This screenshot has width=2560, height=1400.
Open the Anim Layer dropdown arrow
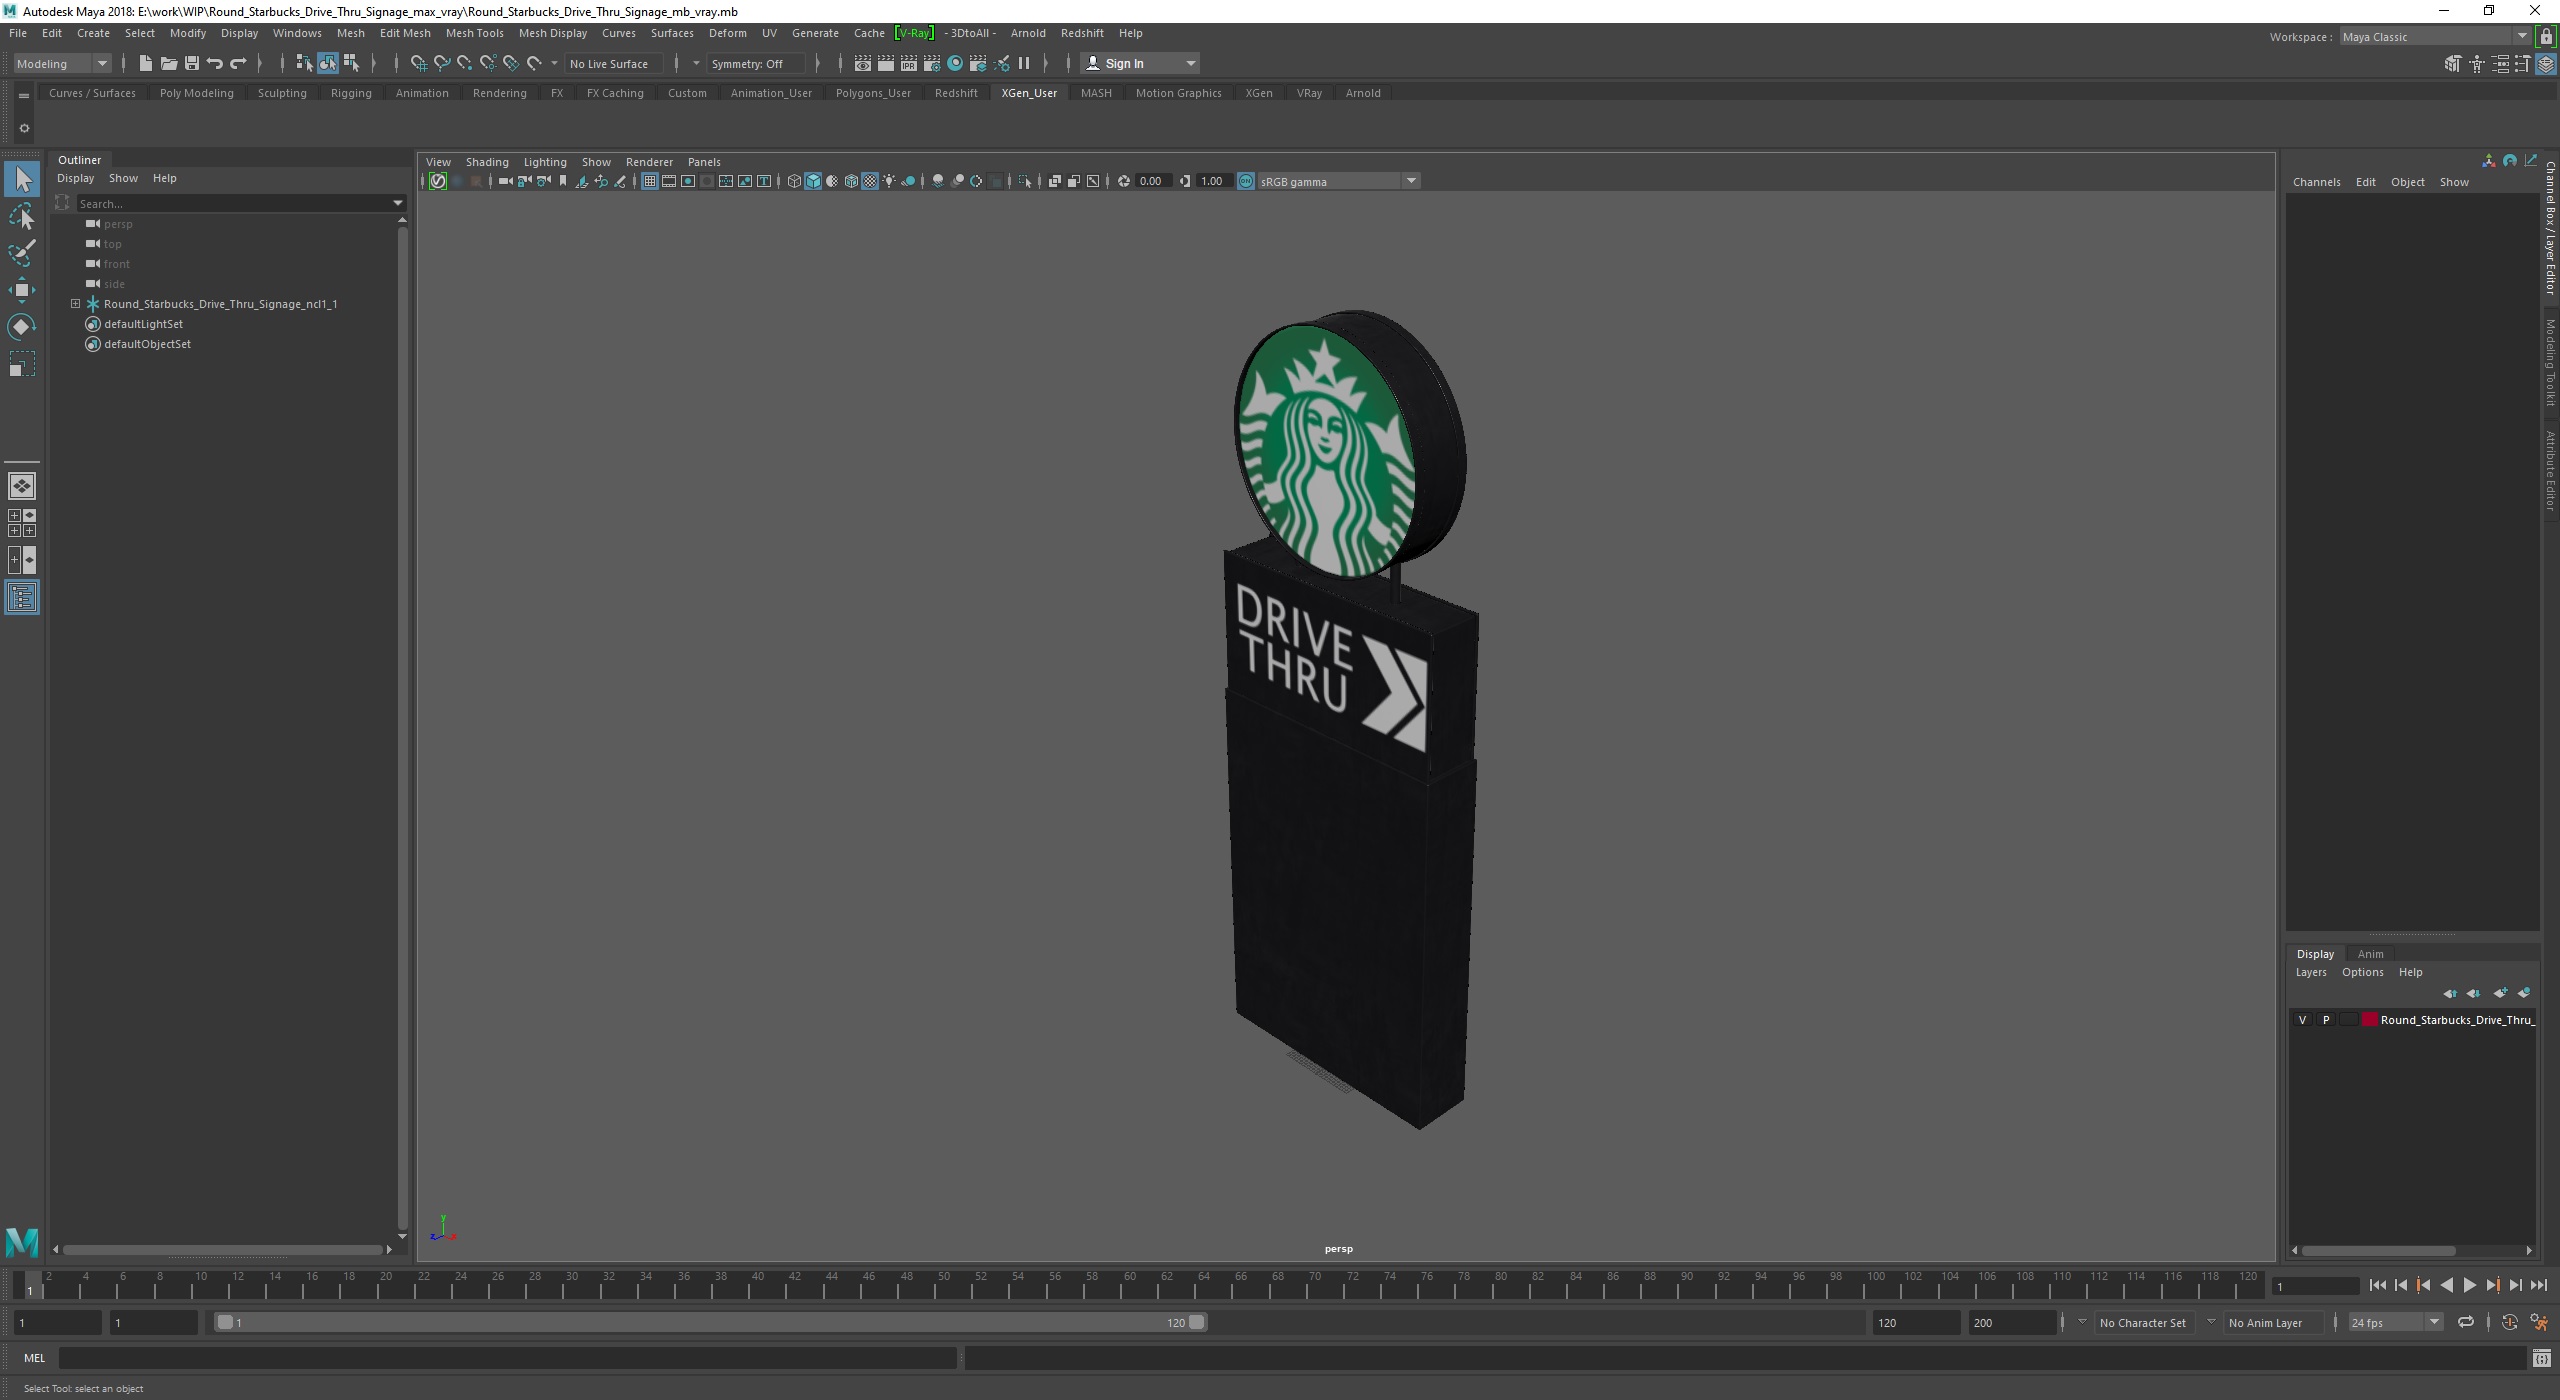[x=2211, y=1322]
